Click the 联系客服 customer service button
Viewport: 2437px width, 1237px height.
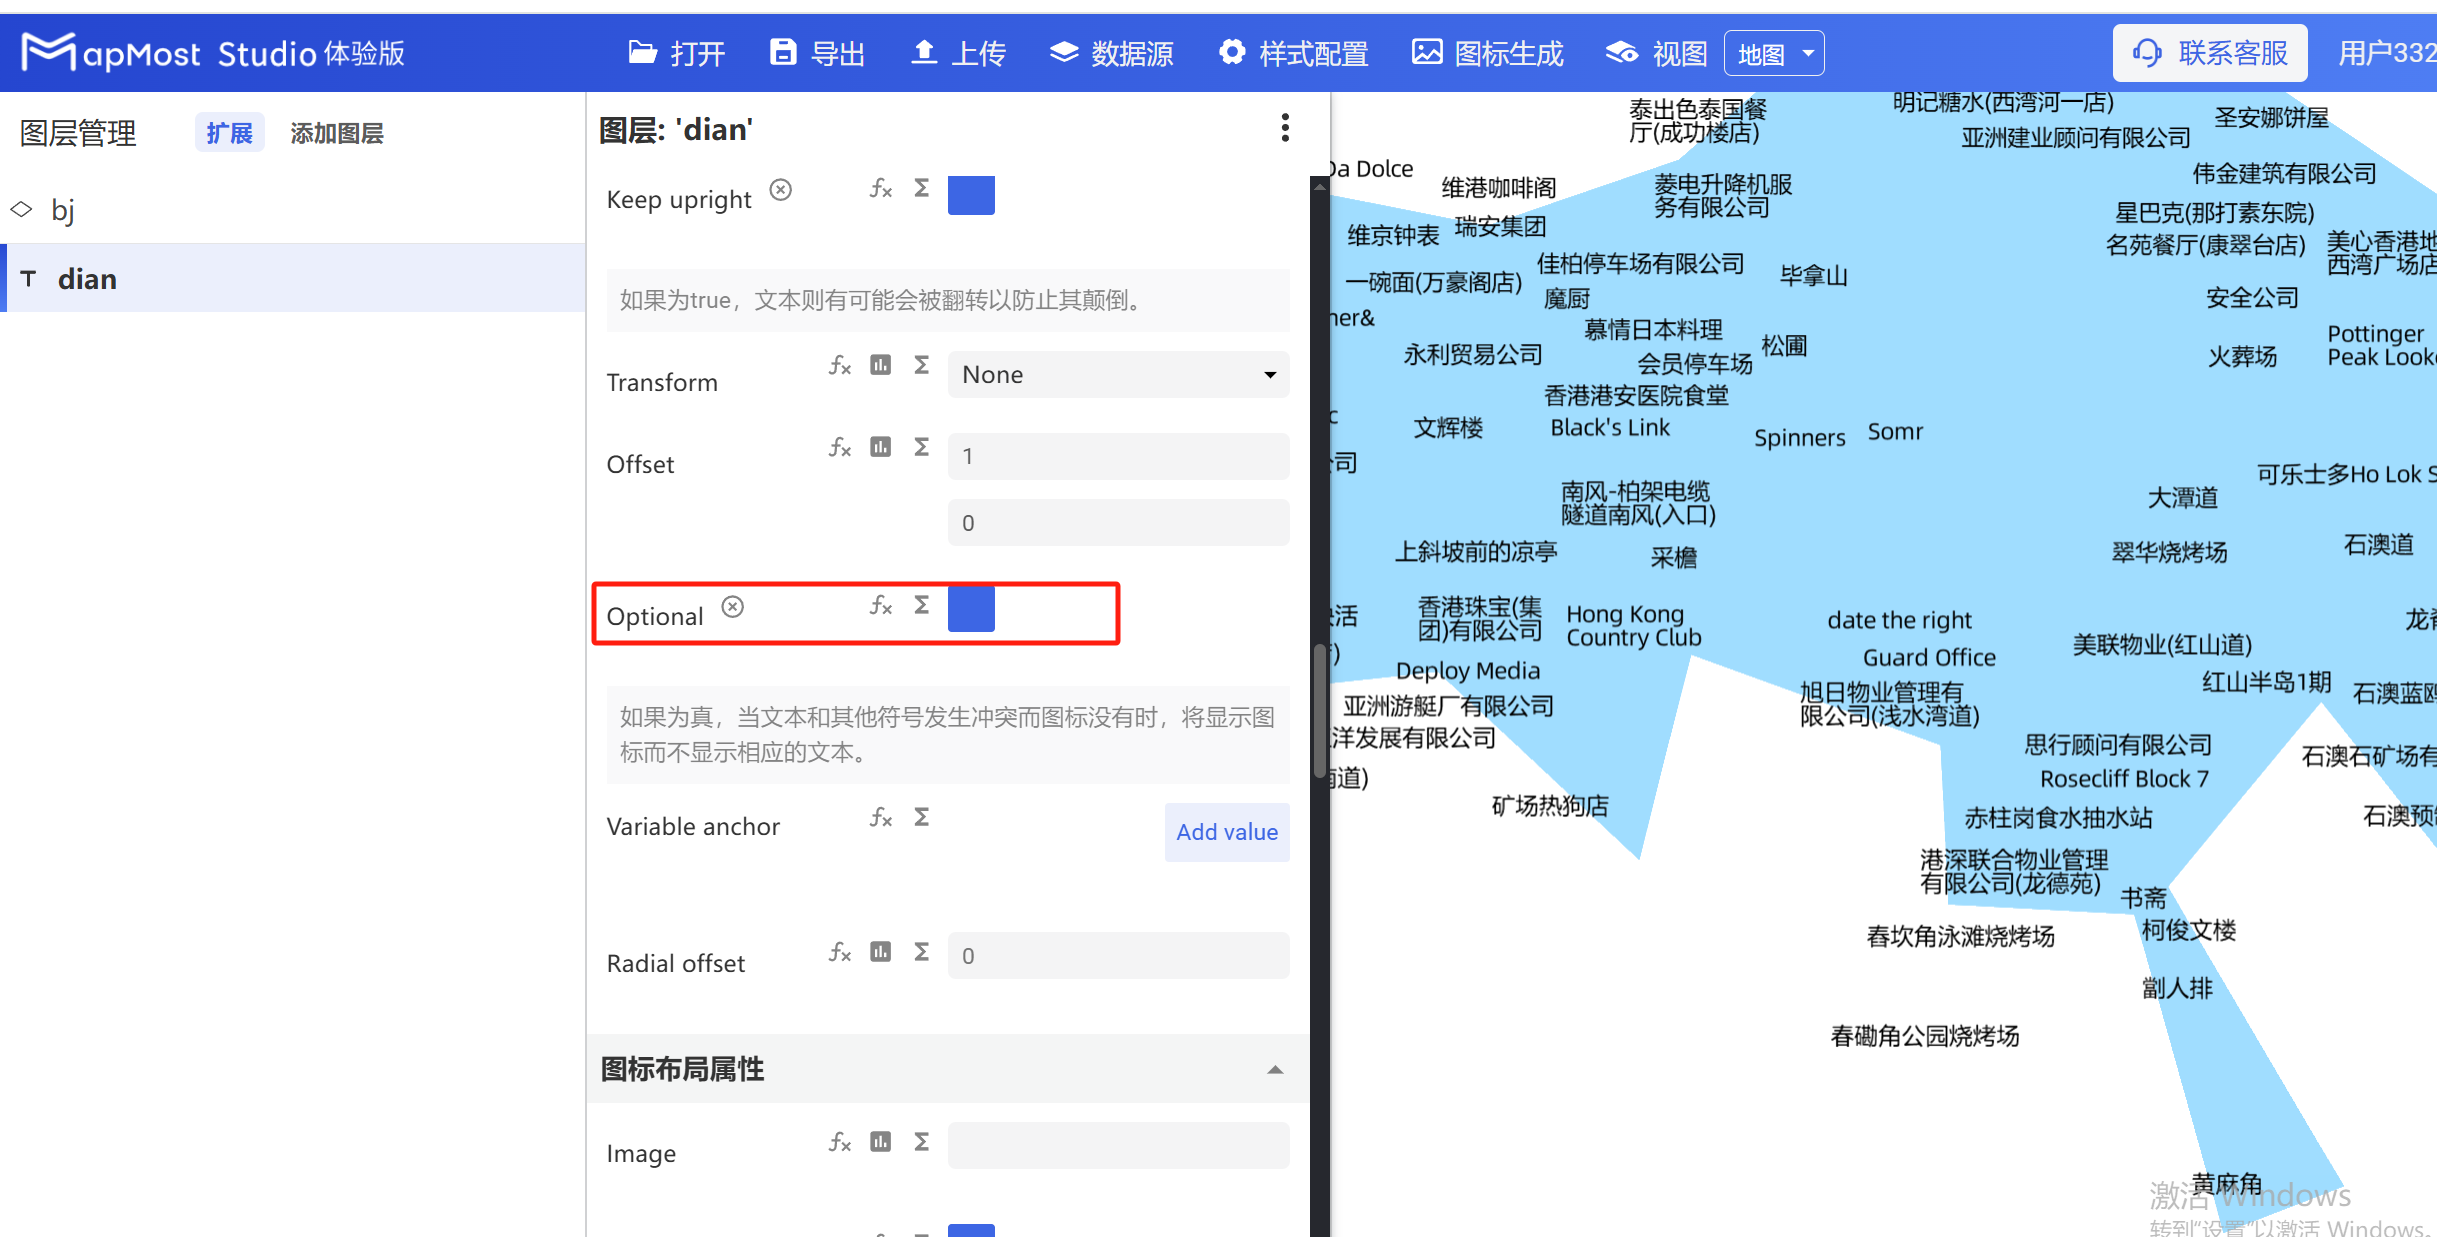coord(2211,52)
